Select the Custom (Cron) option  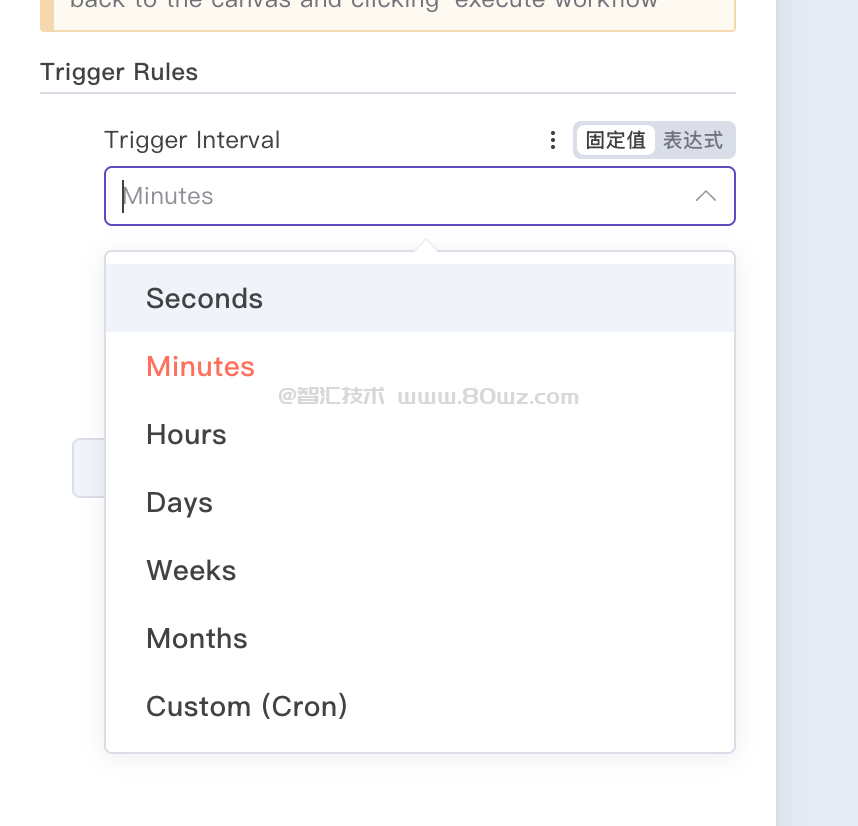pos(247,706)
